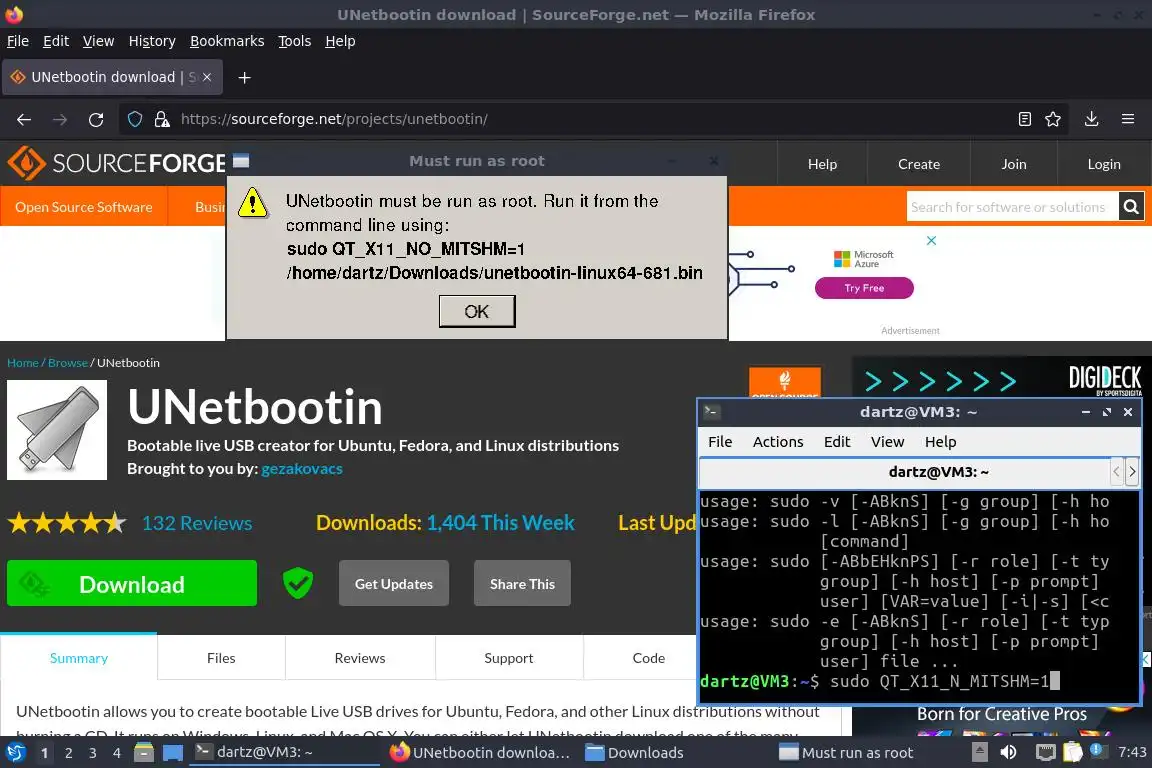Open the file manager taskbar launcher
Screen dimensions: 1152x768
click(144, 752)
